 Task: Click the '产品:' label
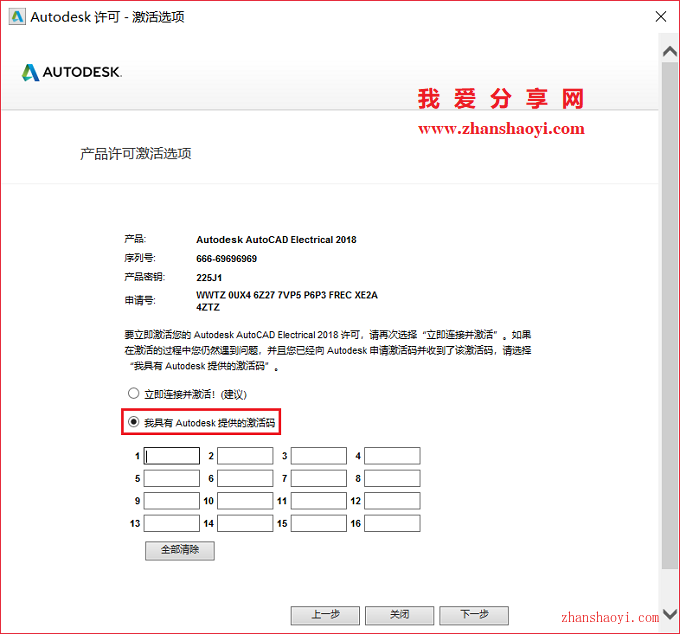click(x=135, y=239)
